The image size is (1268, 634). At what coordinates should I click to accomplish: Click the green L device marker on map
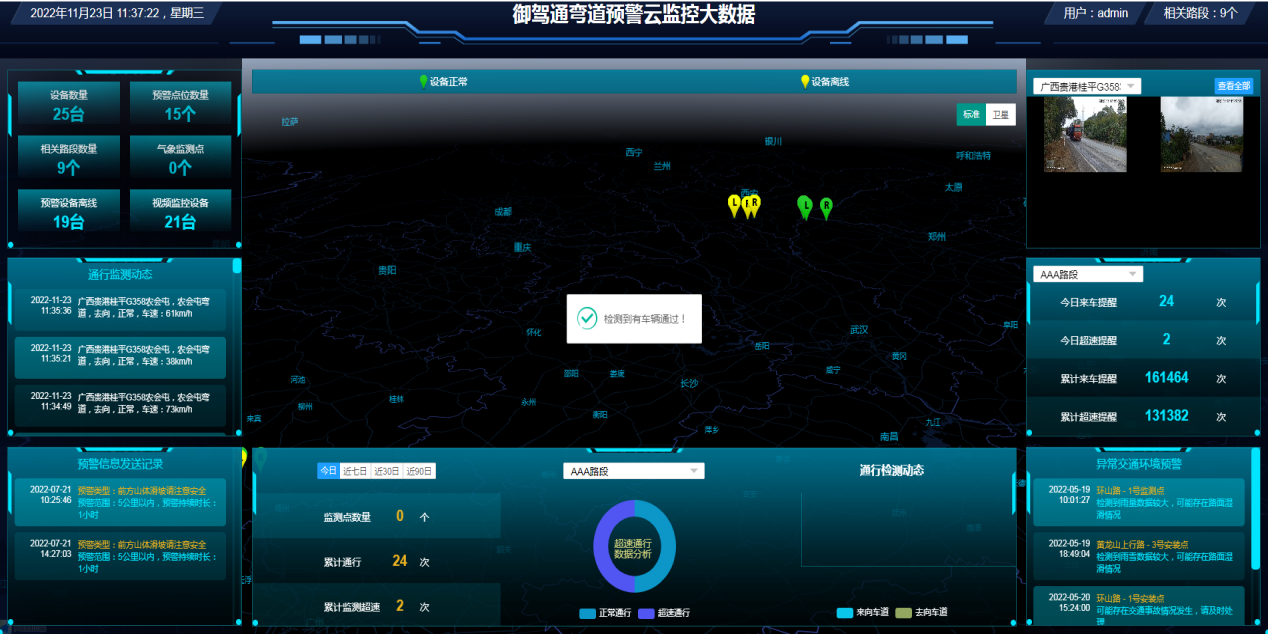click(x=804, y=205)
